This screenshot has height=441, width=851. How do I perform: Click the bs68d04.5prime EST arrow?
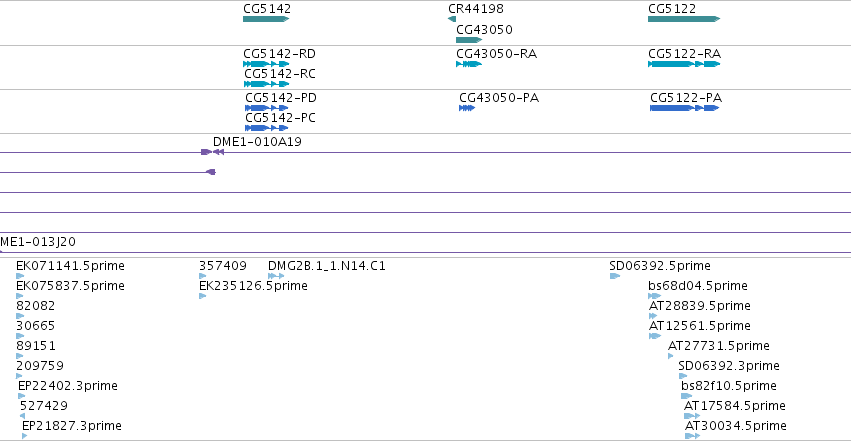coord(655,296)
